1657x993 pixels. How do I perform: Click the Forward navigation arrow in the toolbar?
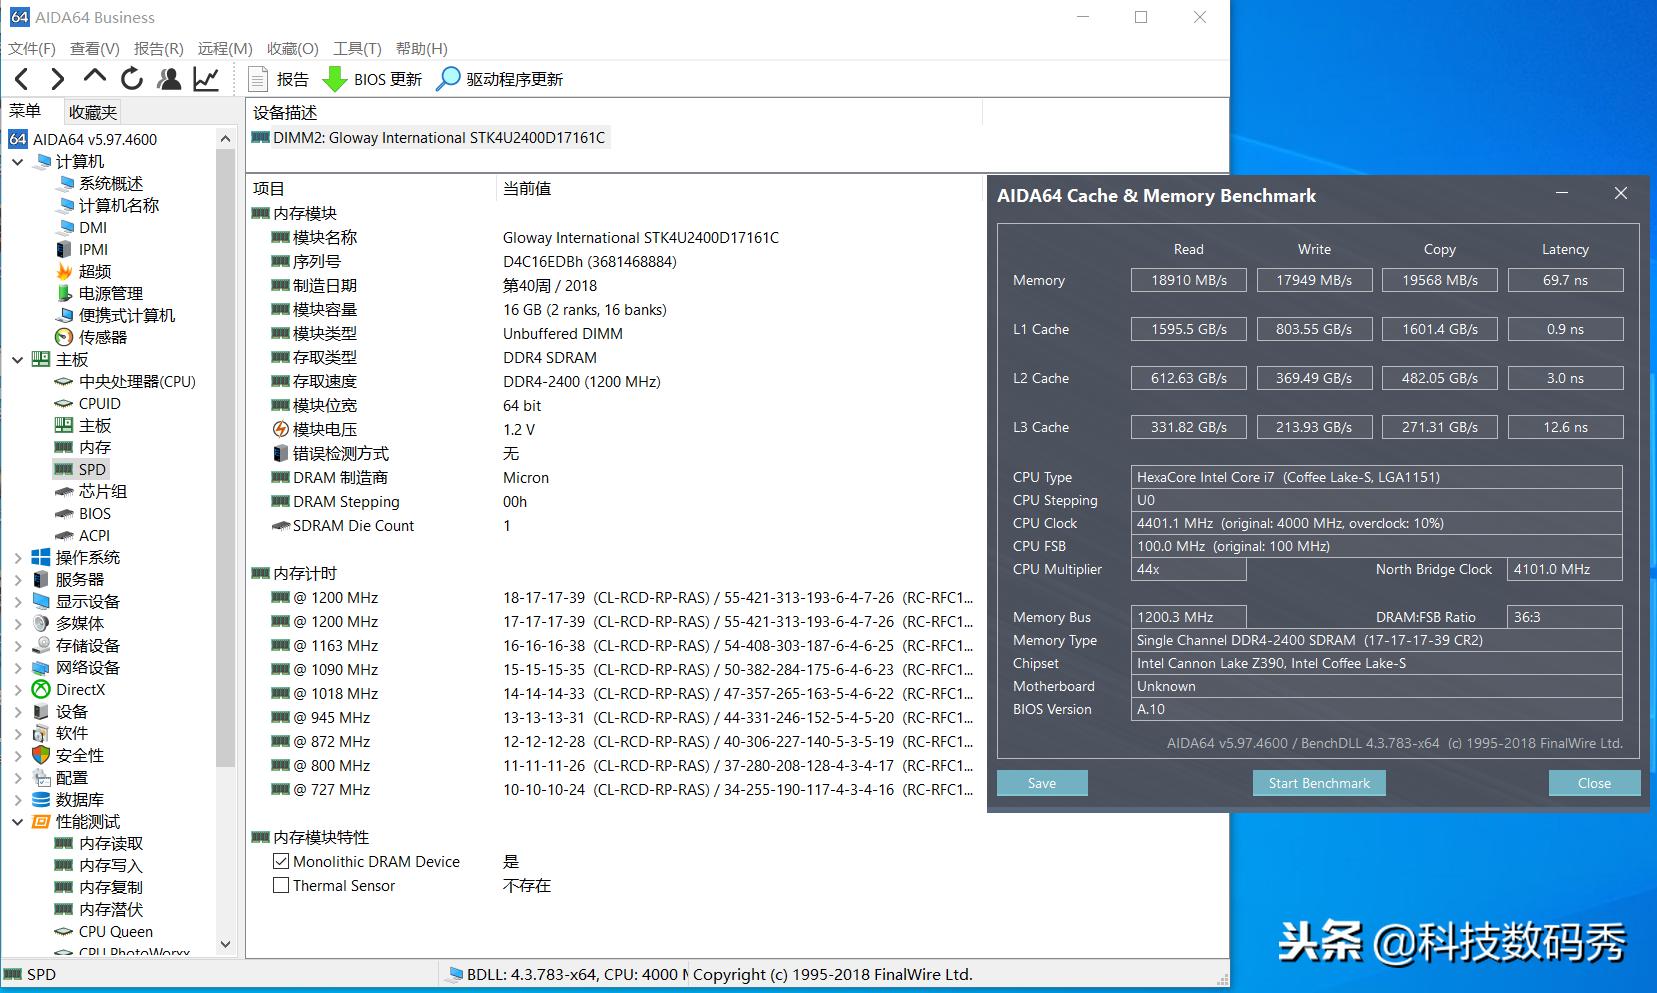coord(58,79)
